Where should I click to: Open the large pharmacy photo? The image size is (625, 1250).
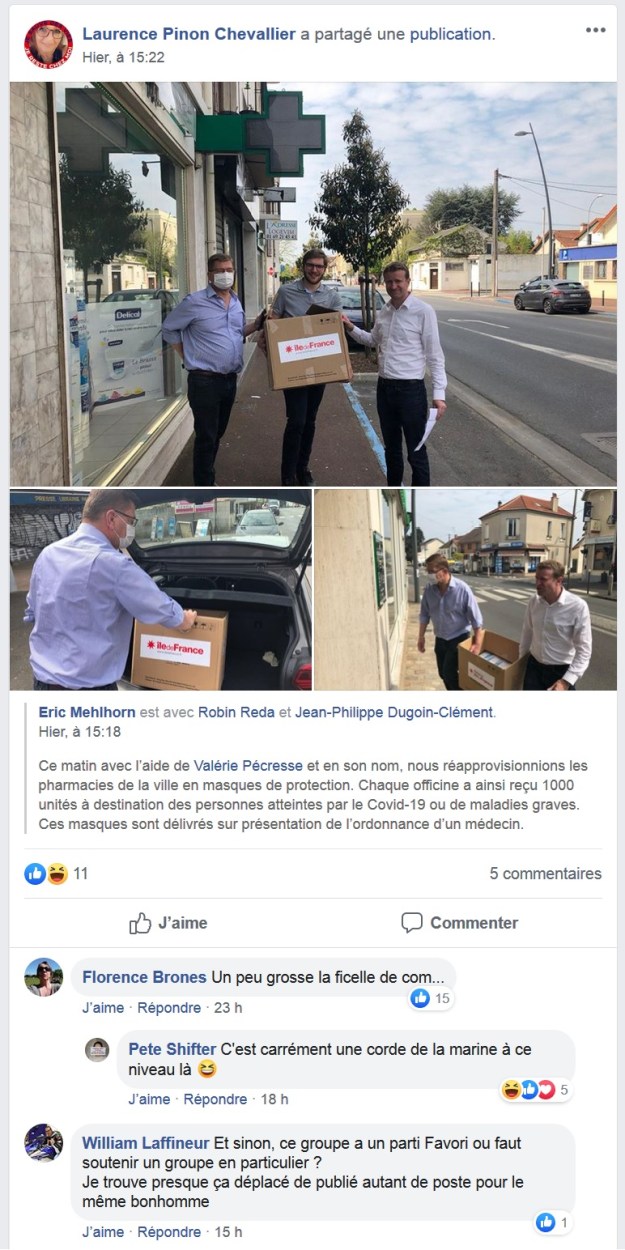click(x=313, y=284)
